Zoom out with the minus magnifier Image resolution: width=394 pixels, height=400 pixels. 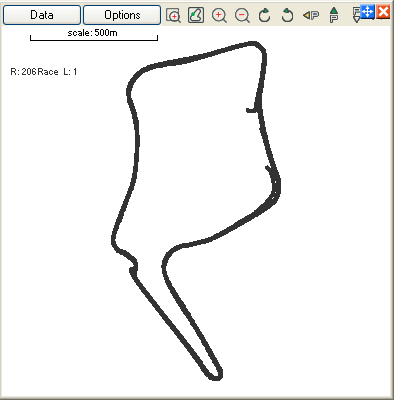pyautogui.click(x=242, y=15)
